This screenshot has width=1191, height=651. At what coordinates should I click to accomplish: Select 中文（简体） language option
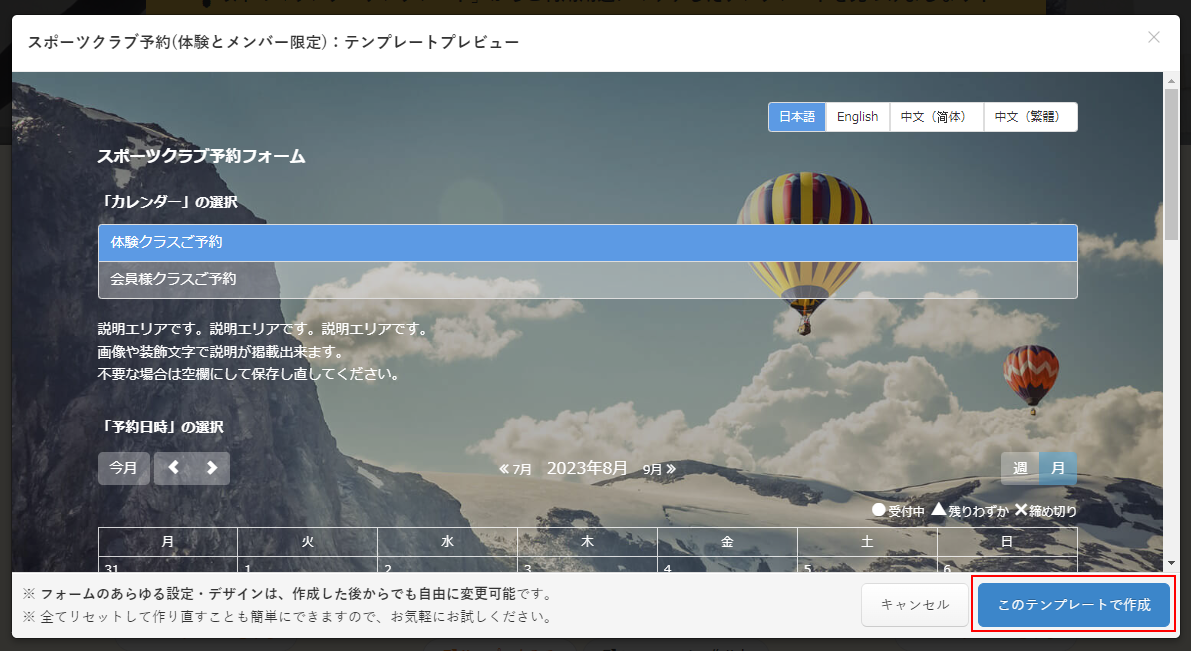tap(933, 117)
